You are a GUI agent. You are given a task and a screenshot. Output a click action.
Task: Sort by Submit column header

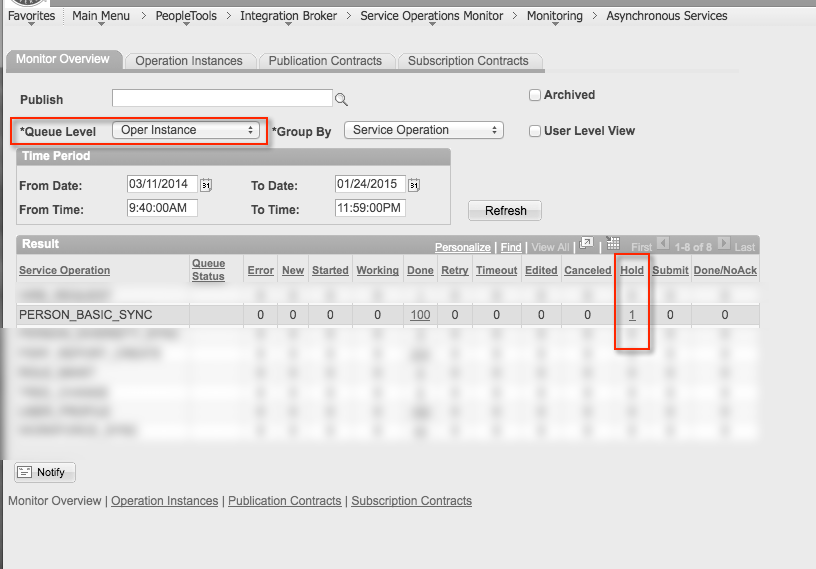670,270
